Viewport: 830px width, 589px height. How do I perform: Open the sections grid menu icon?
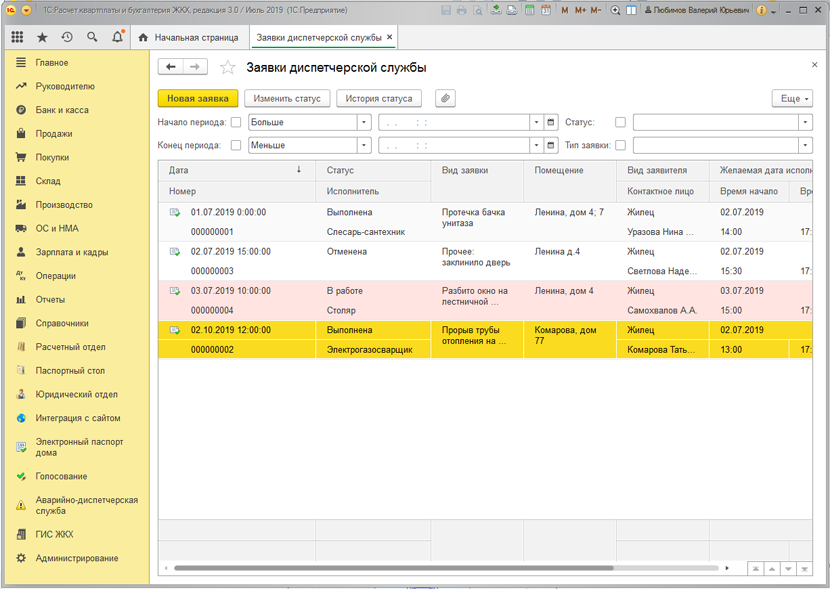(x=17, y=37)
